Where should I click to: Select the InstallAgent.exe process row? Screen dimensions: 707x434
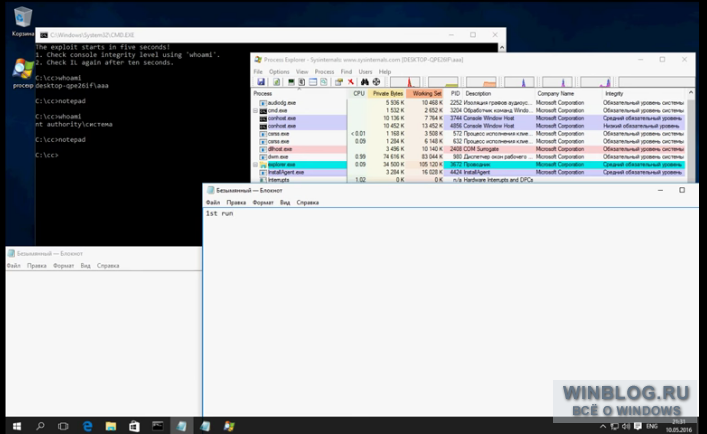468,172
